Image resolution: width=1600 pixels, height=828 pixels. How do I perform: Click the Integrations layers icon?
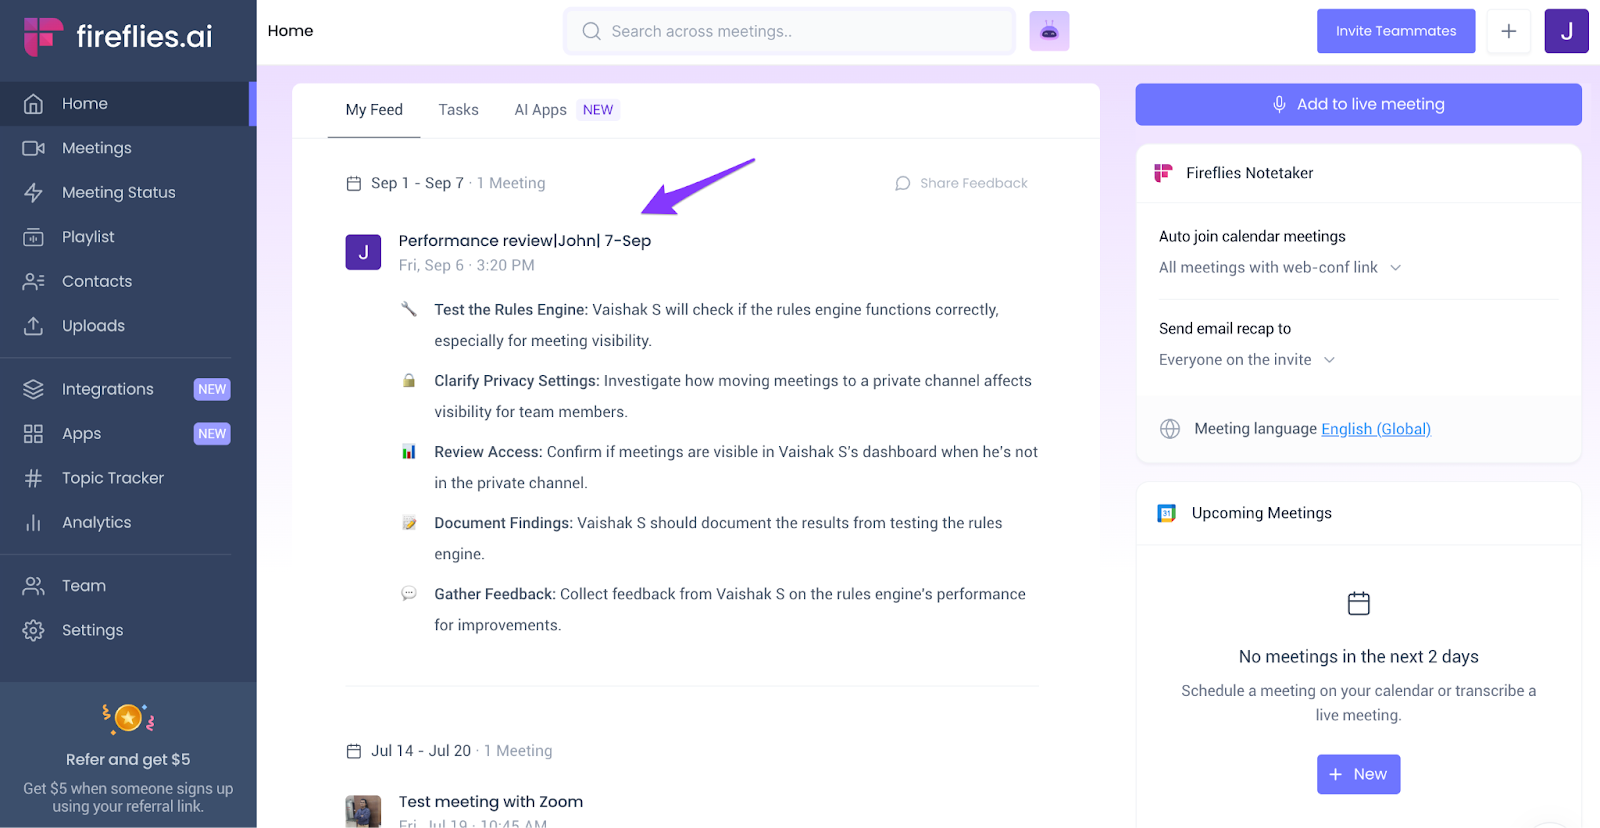(33, 389)
